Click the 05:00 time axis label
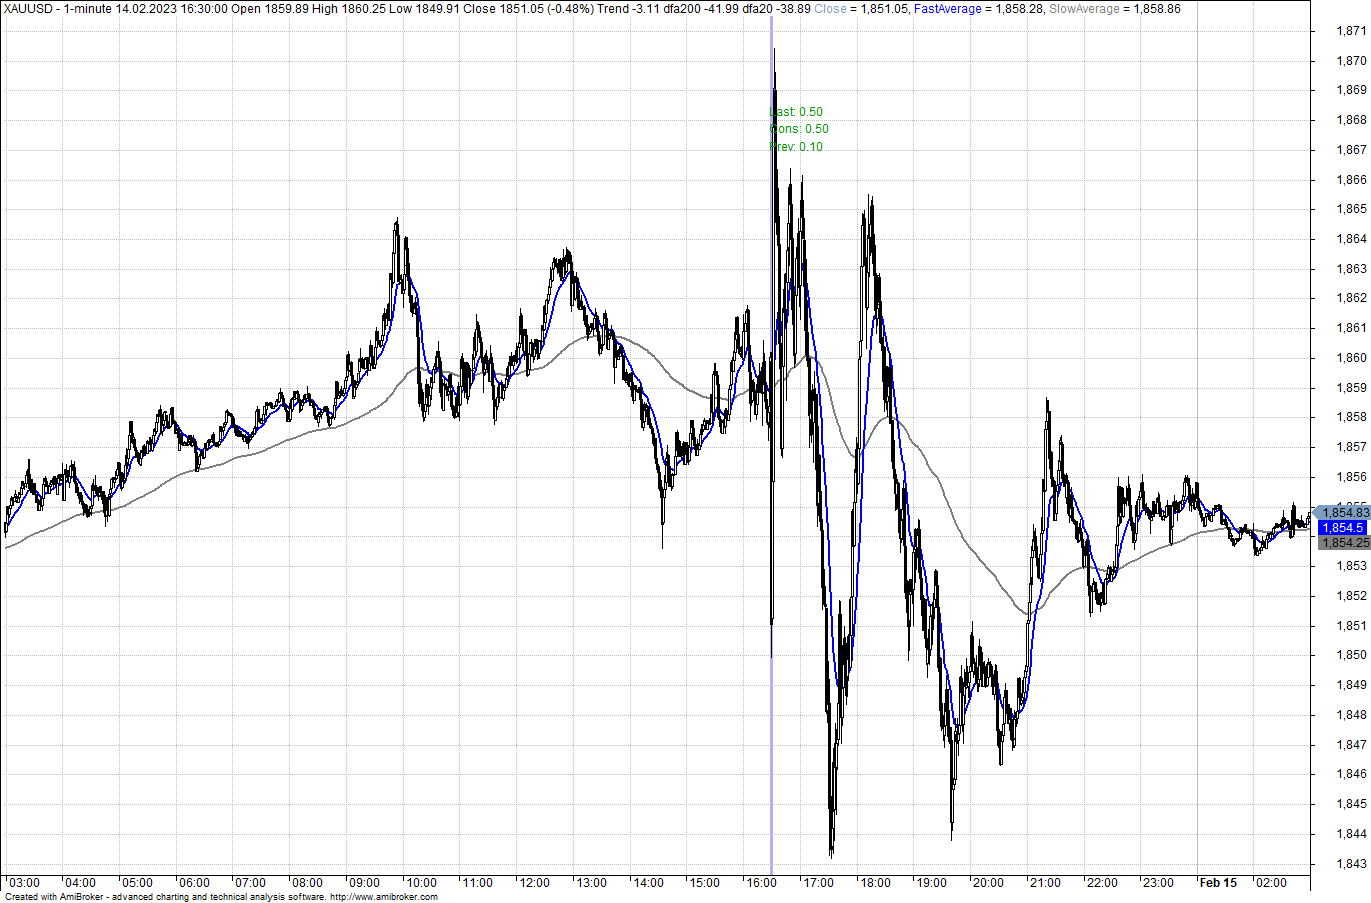 point(137,883)
